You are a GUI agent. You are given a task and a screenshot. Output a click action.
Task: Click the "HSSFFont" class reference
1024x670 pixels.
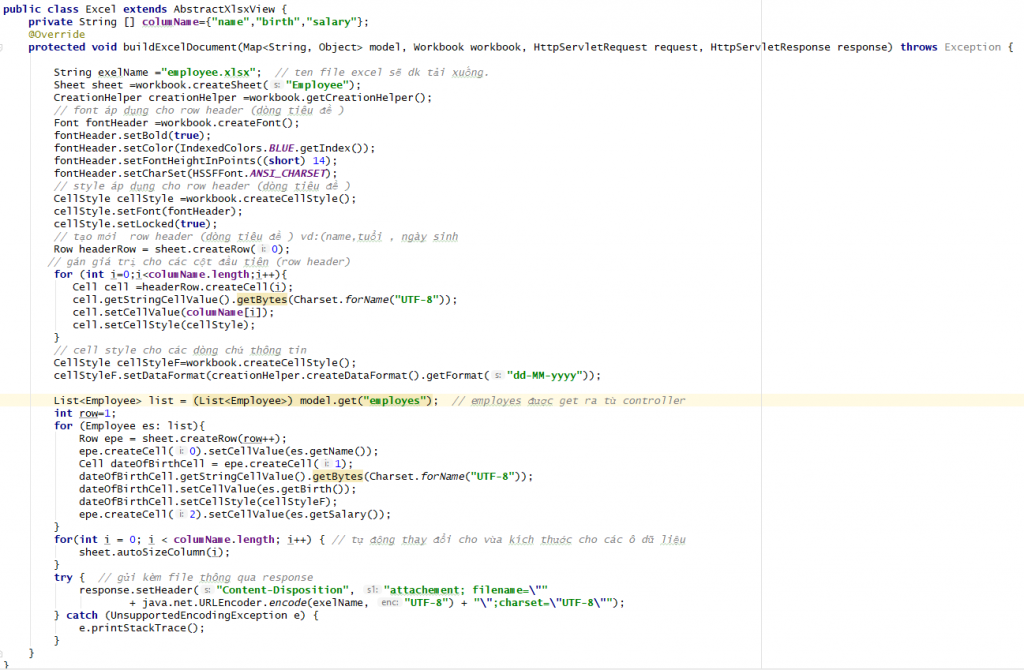[x=217, y=174]
